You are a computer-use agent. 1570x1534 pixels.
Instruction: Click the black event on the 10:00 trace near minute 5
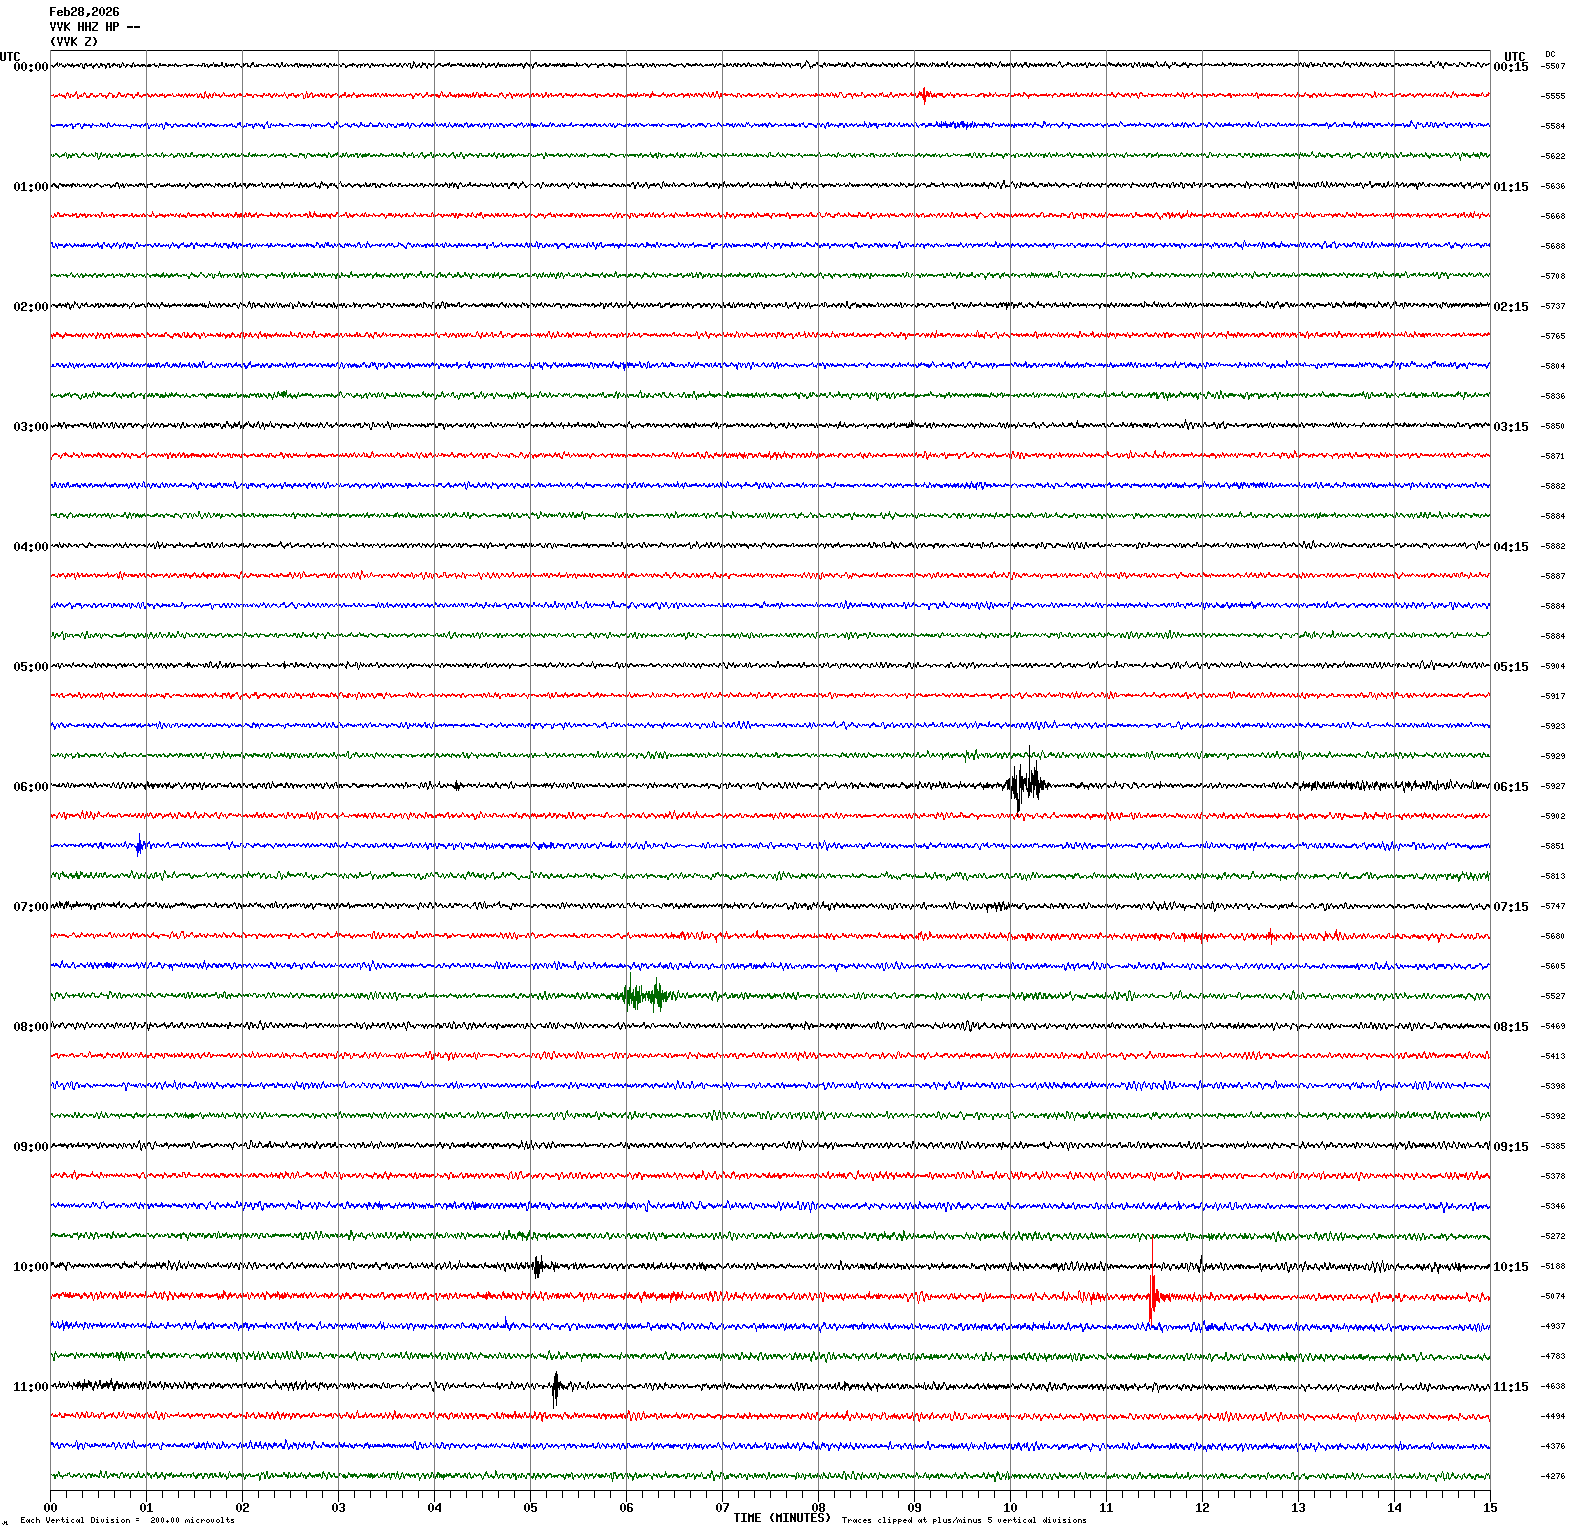(537, 1267)
